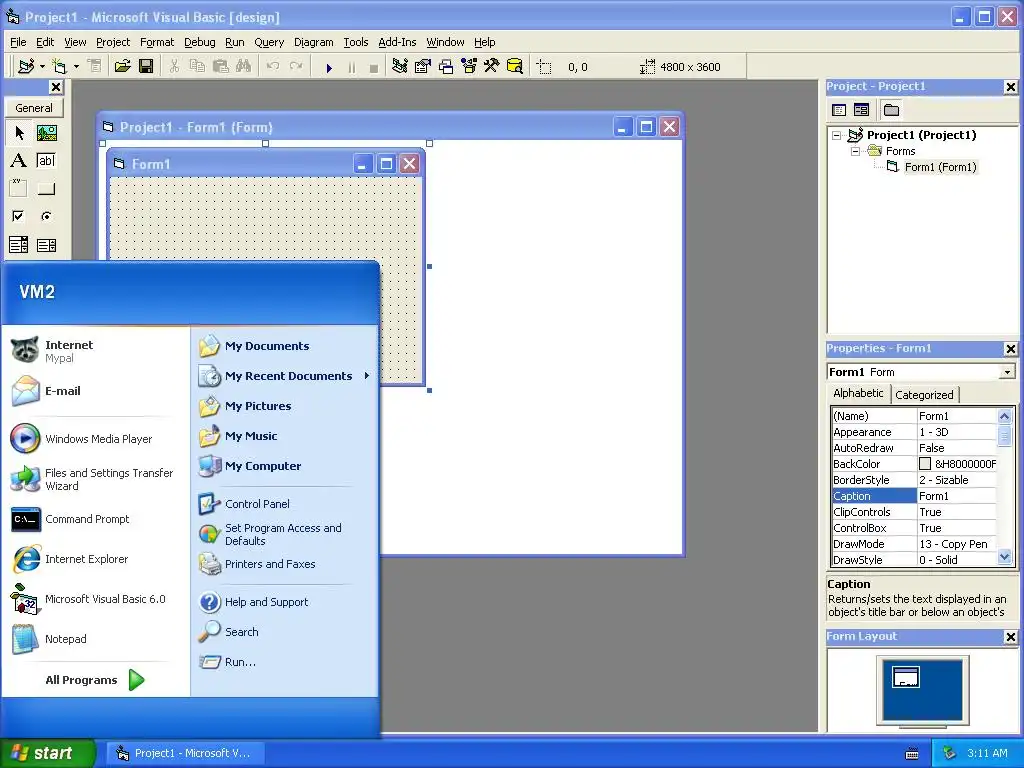
Task: Click the Toolbox hammer-and-wrench toolbar icon
Action: 492,66
